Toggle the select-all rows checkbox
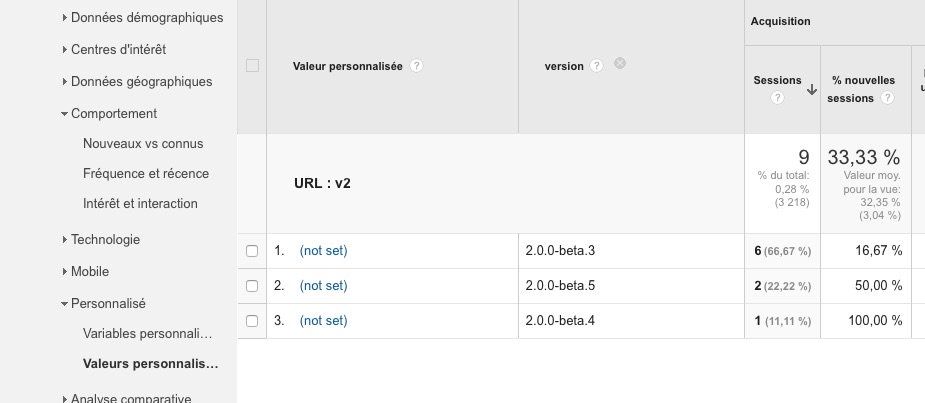 pyautogui.click(x=252, y=66)
